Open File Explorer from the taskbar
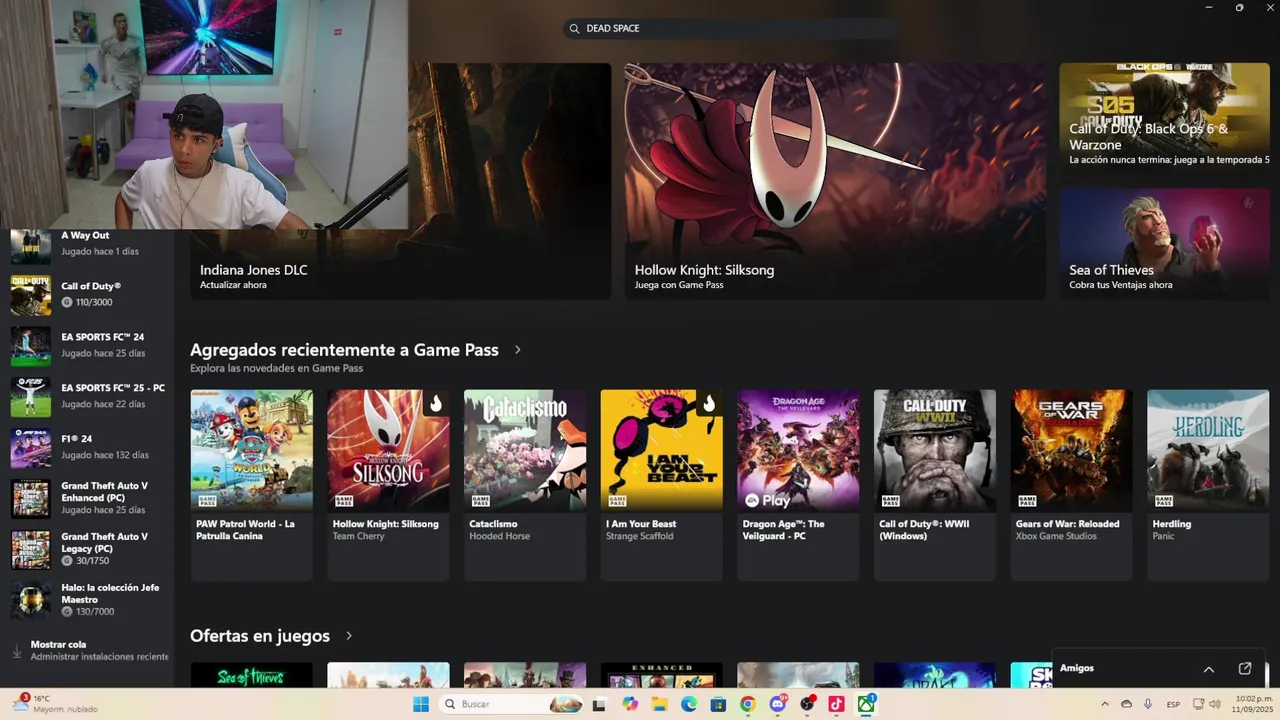The image size is (1280, 720). coord(659,704)
